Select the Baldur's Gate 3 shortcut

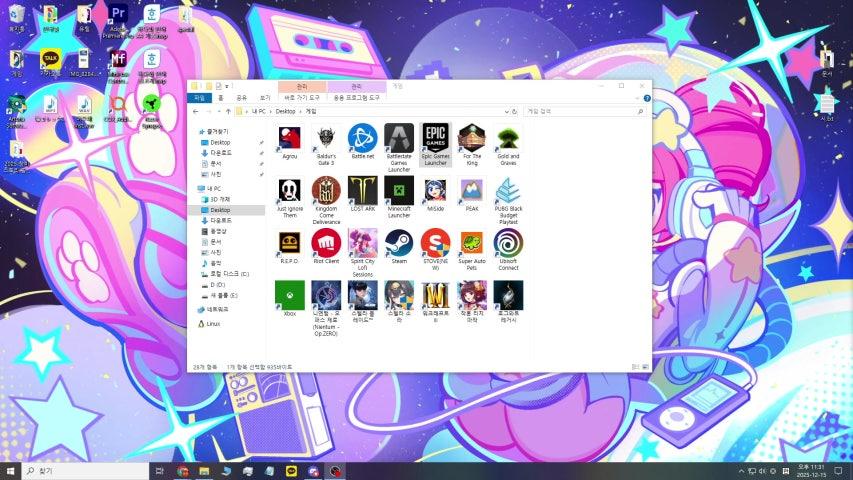[x=325, y=138]
